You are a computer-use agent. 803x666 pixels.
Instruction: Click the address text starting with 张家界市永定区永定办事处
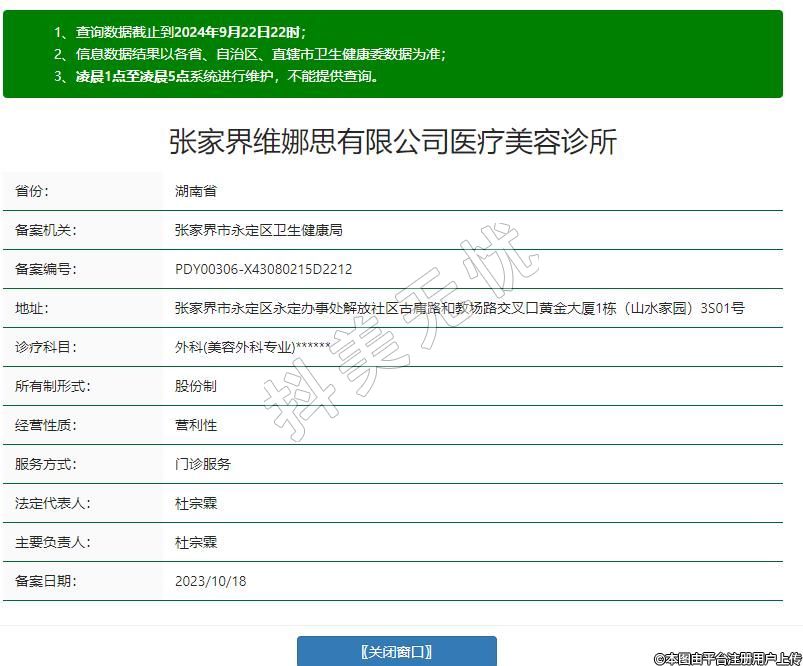click(459, 308)
